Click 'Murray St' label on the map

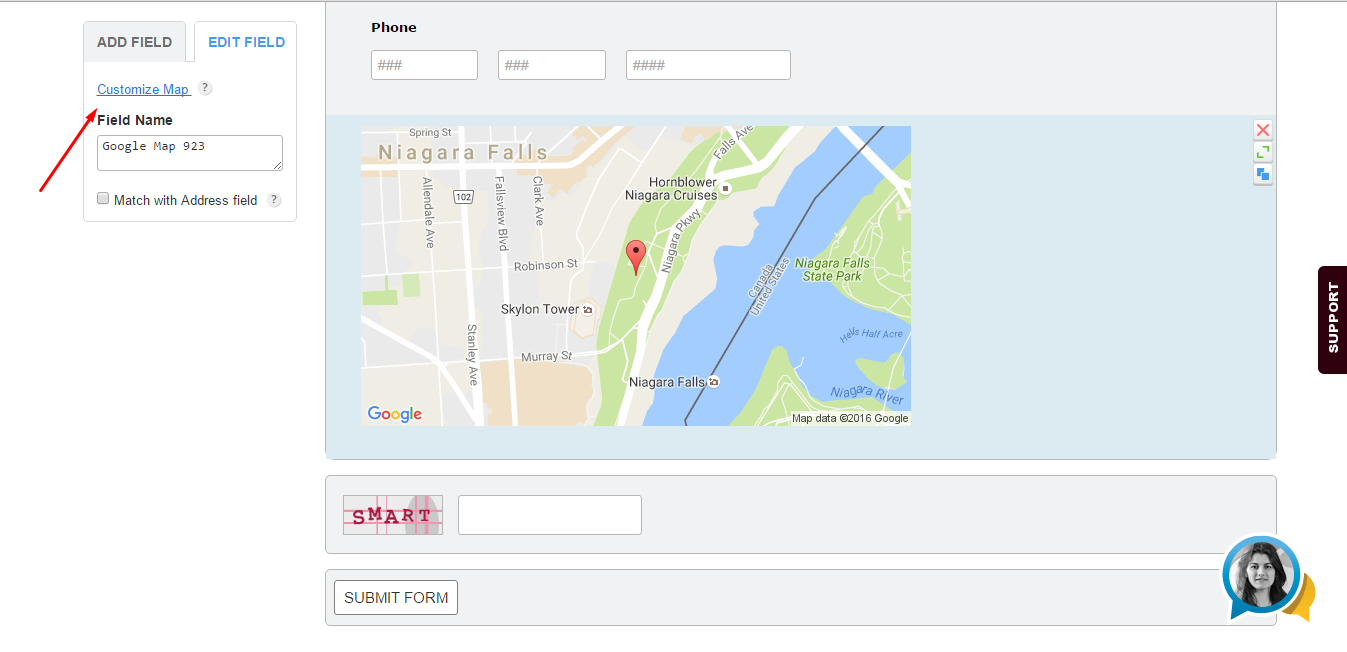click(x=546, y=356)
